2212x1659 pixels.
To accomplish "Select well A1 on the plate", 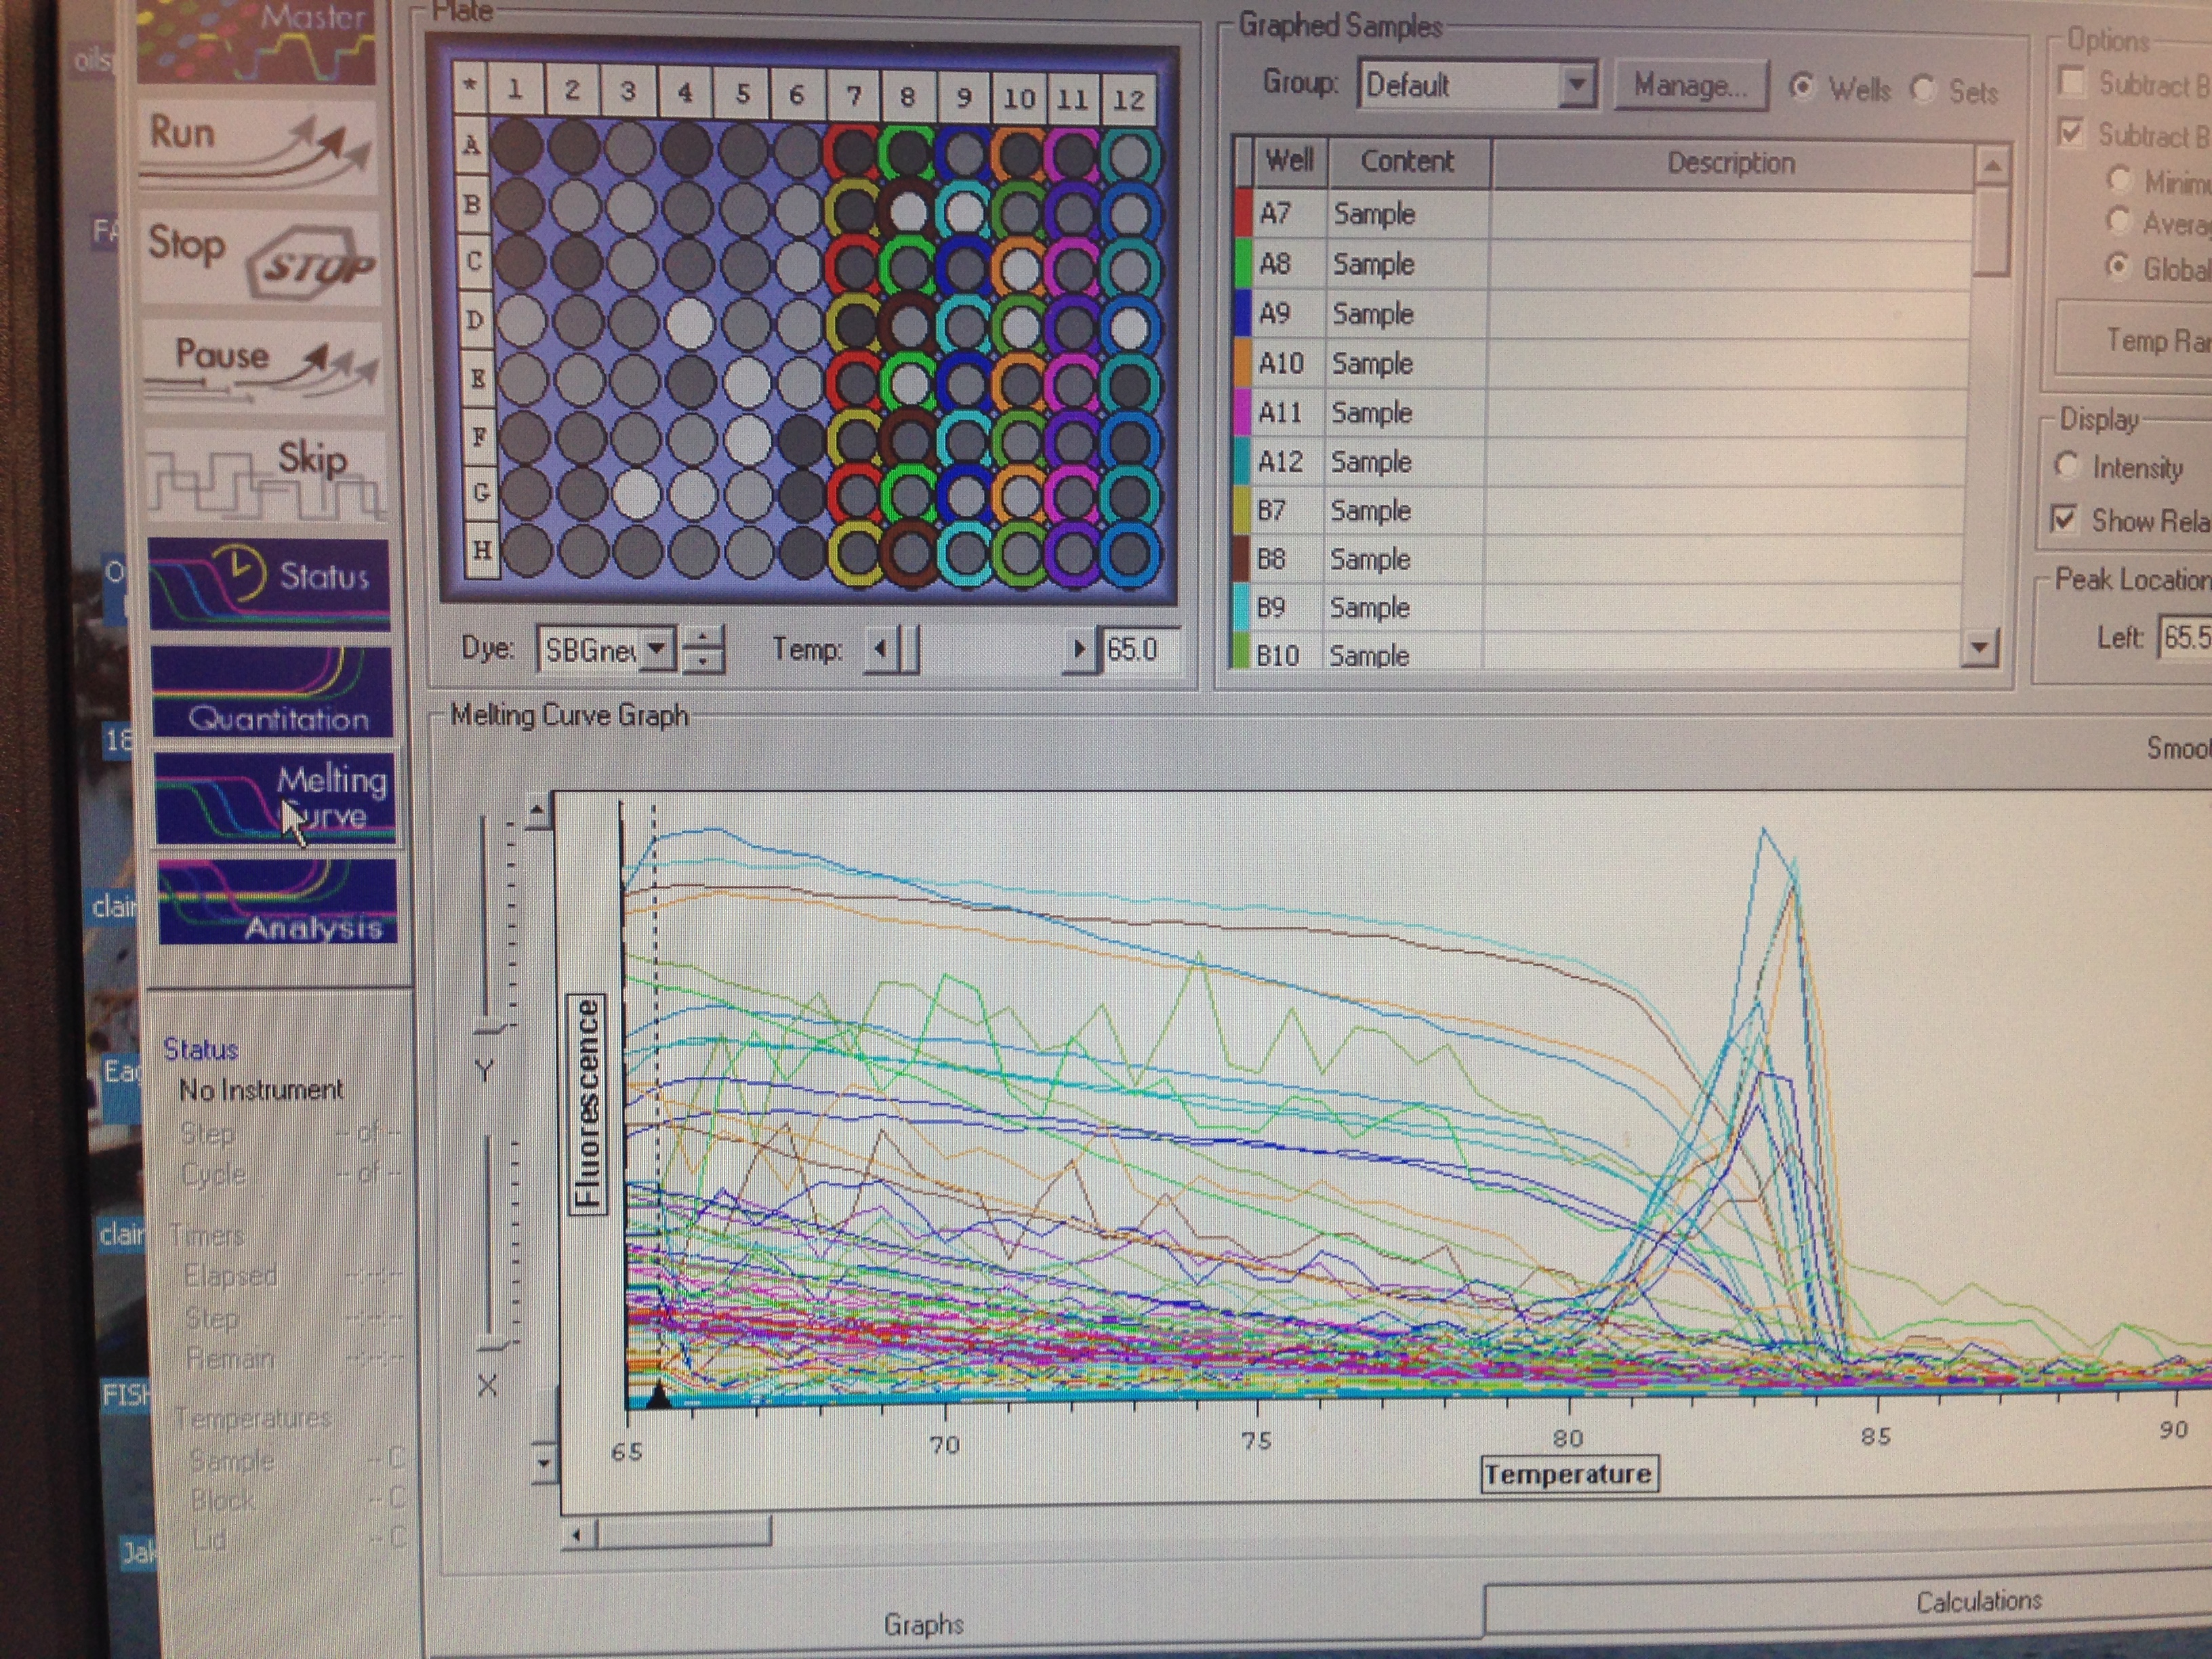I will coord(516,147).
